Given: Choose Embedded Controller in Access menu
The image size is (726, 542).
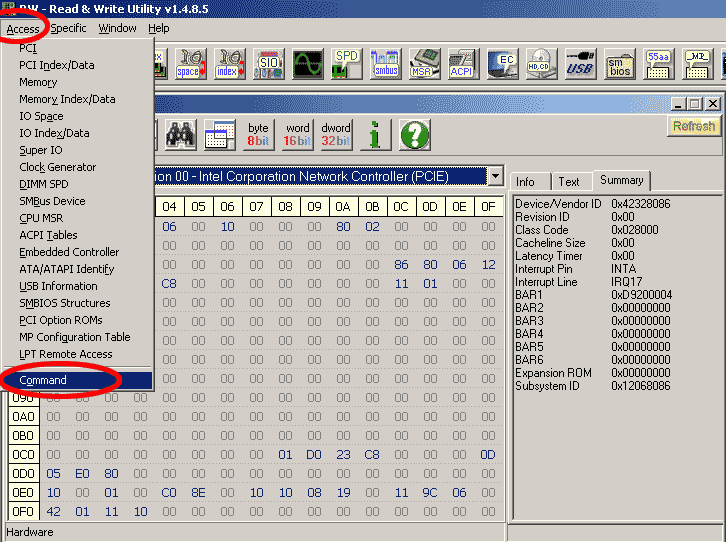Looking at the screenshot, I should coord(68,252).
